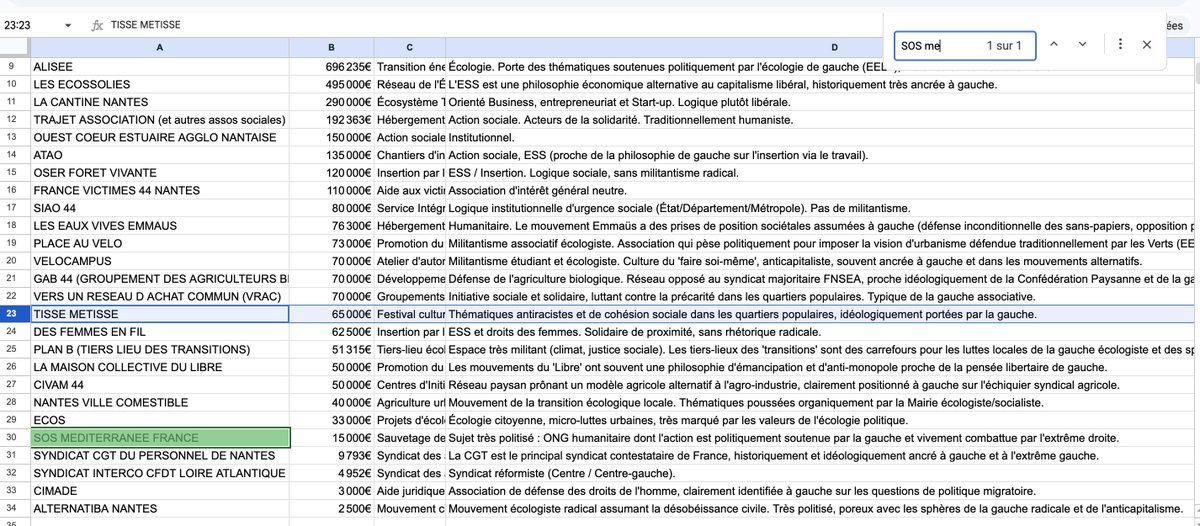Select the all-cells corner box
This screenshot has width=1200, height=526.
[15, 47]
